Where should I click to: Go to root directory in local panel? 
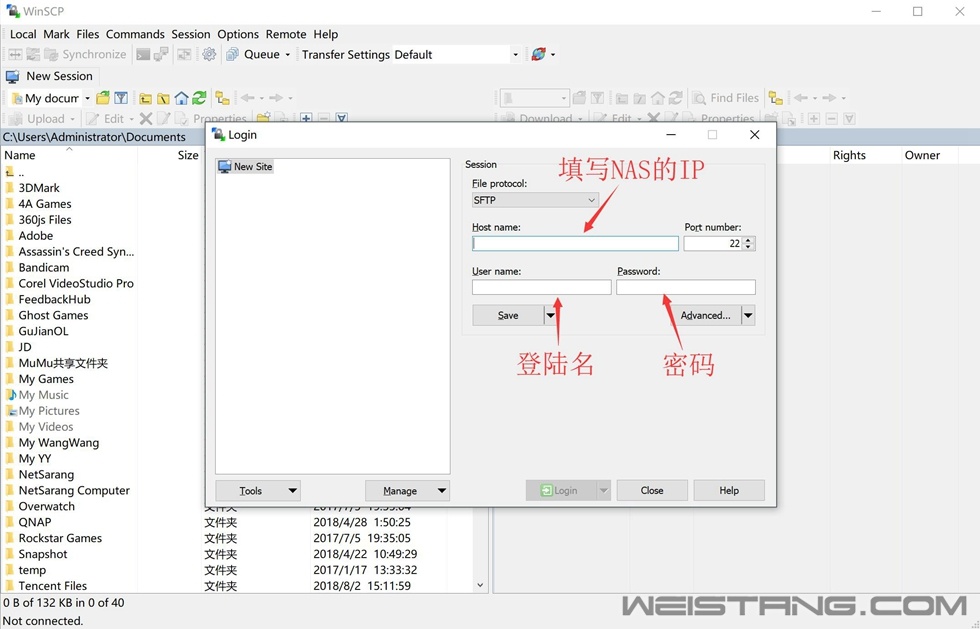[163, 98]
